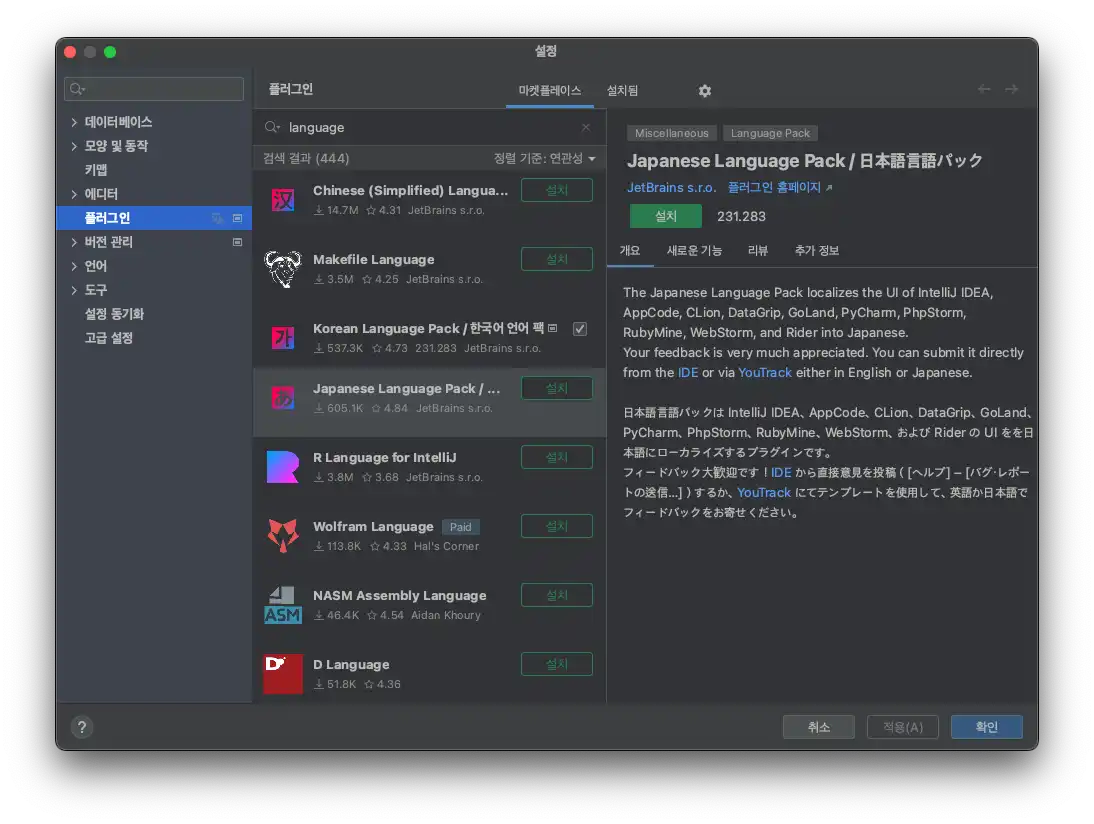
Task: Open the YouTrack link in the Japanese description
Action: (x=764, y=493)
